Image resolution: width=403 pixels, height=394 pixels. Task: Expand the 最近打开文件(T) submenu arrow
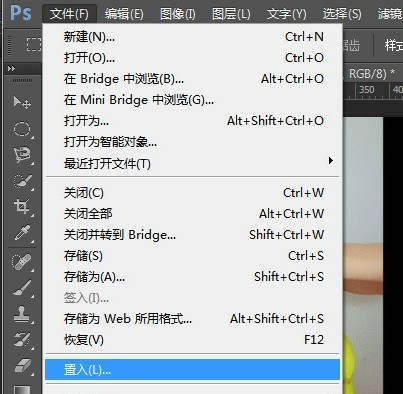click(331, 161)
